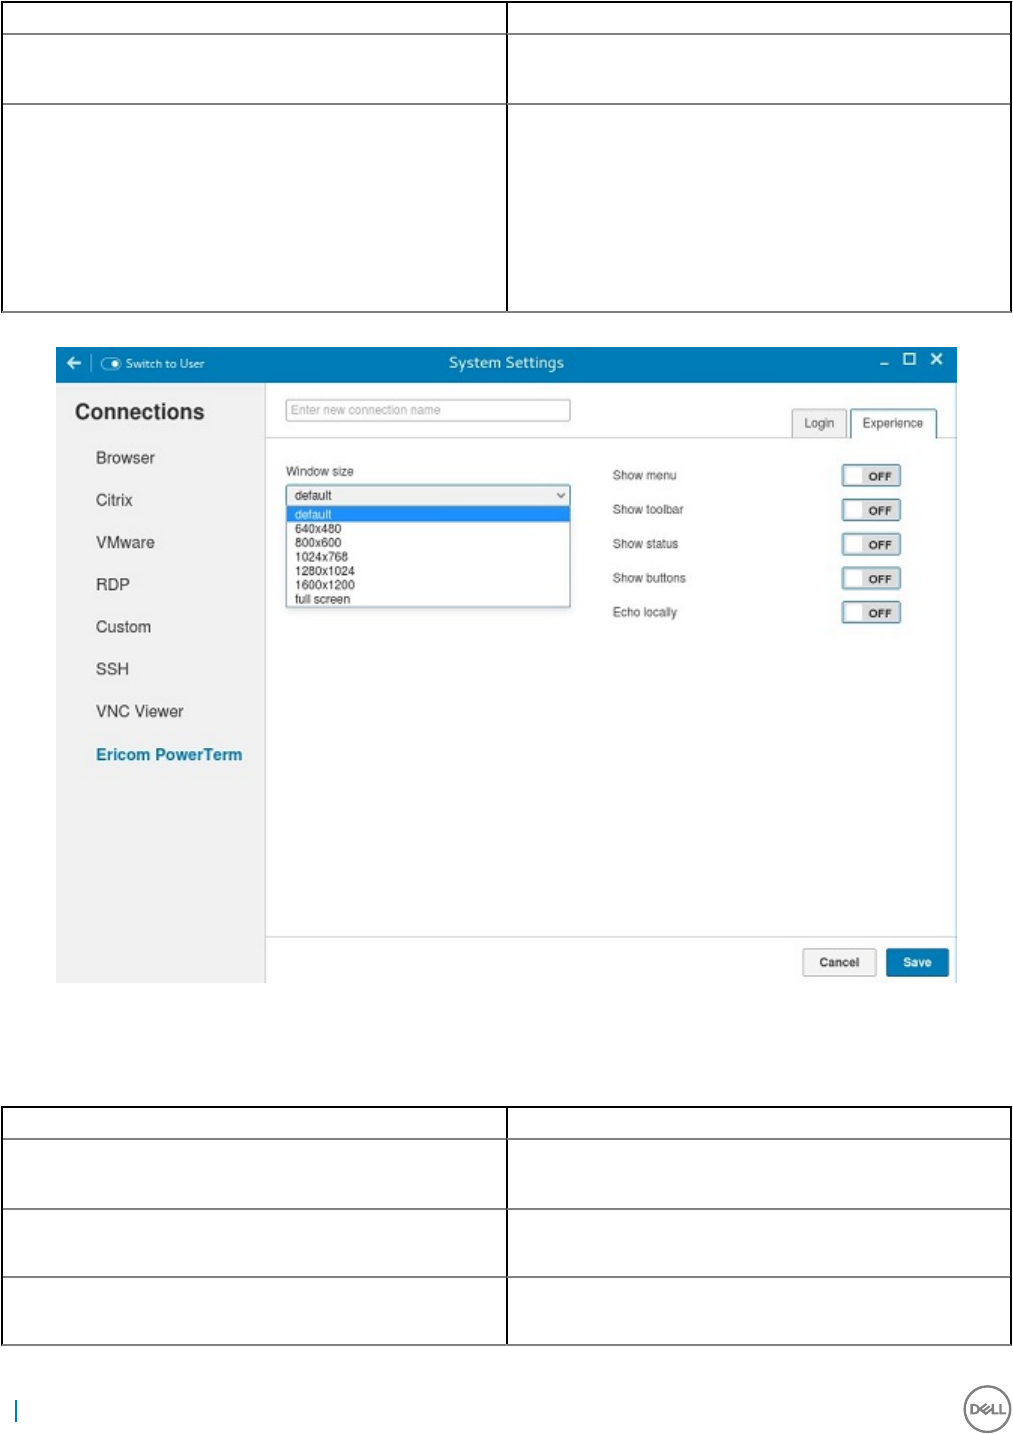Image resolution: width=1013 pixels, height=1434 pixels.
Task: Open VMware connections
Action: pos(125,542)
